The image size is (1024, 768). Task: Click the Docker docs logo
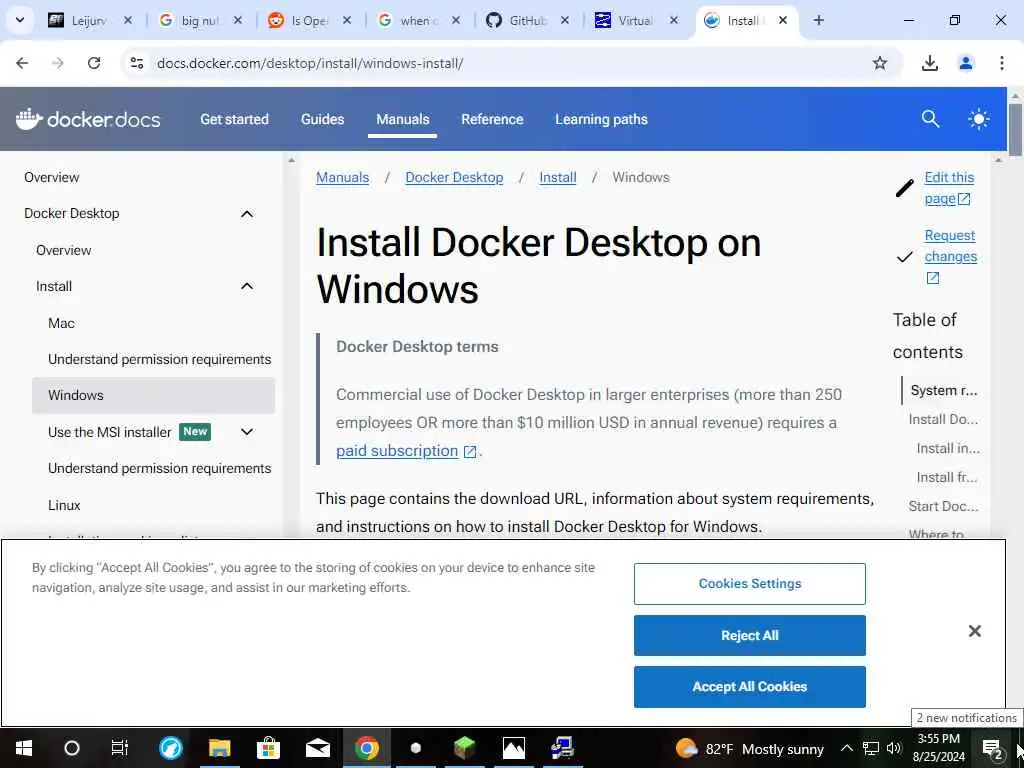pos(88,119)
